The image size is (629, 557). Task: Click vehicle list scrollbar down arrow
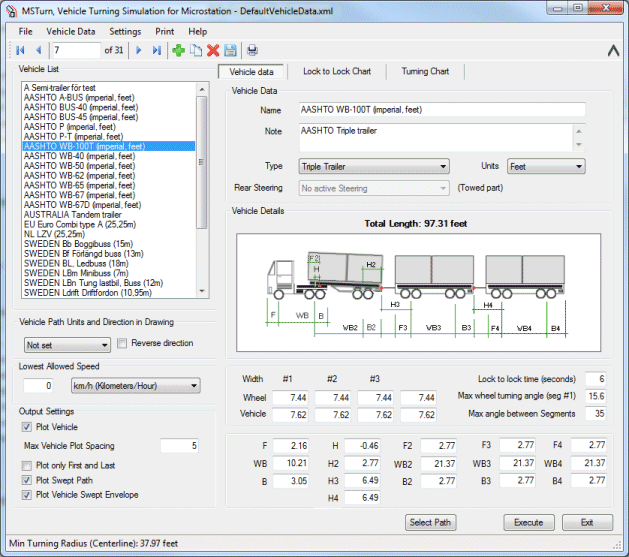point(202,292)
